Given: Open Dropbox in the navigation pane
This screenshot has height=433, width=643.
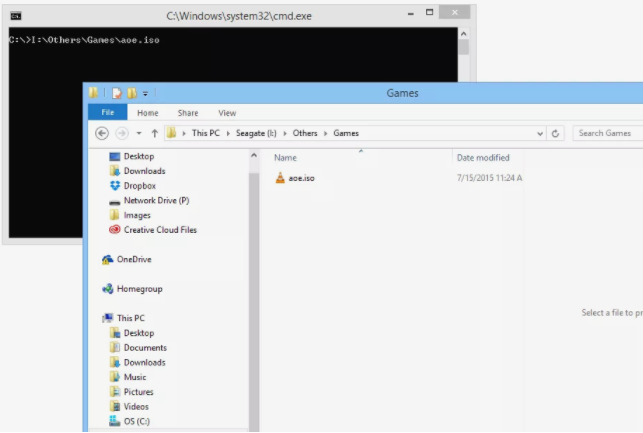Looking at the screenshot, I should [139, 186].
